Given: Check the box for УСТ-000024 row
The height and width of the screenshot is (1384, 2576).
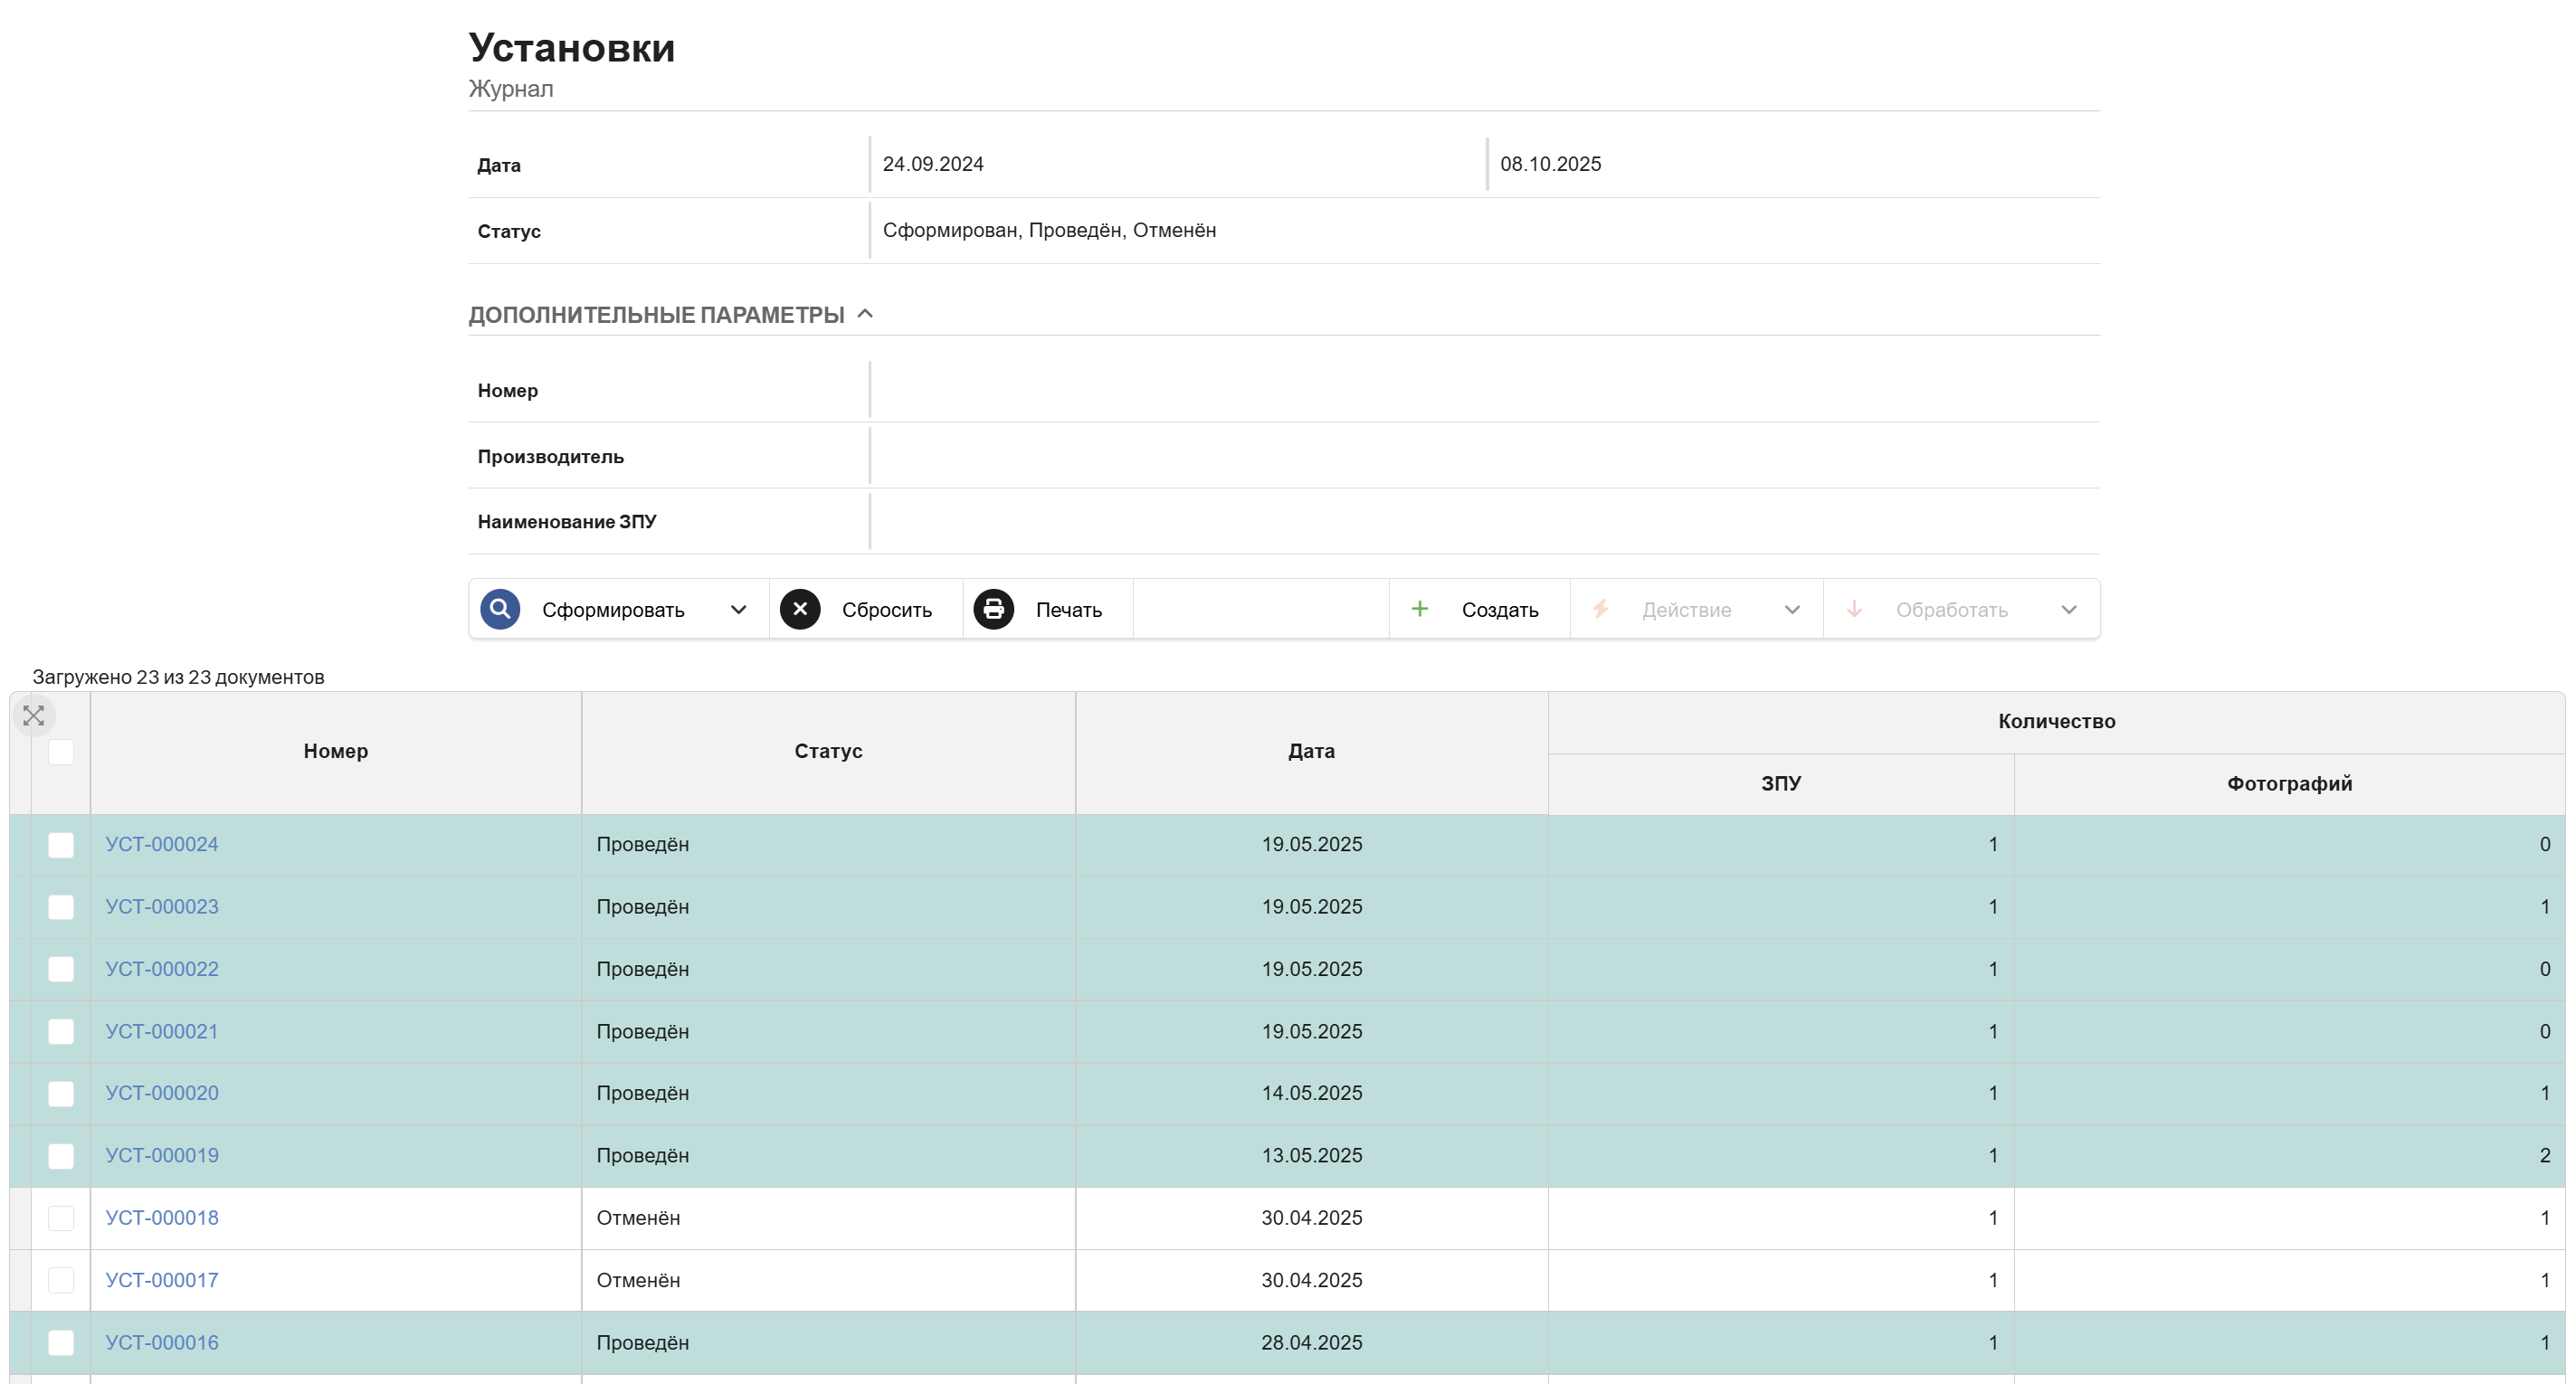Looking at the screenshot, I should point(61,845).
